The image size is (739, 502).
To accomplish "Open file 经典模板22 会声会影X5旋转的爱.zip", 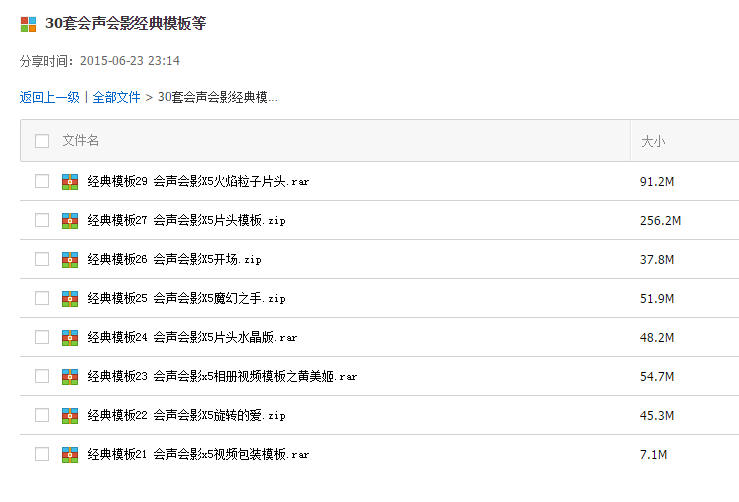I will pos(187,416).
